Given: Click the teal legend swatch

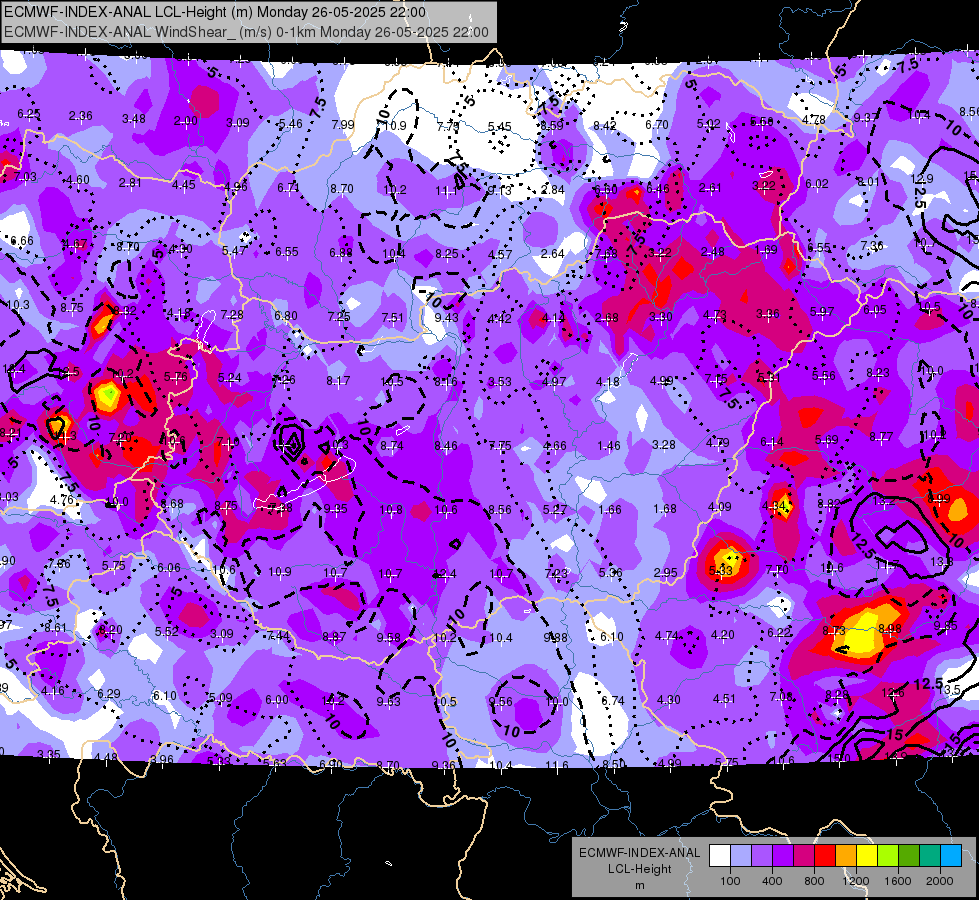Looking at the screenshot, I should (x=930, y=856).
